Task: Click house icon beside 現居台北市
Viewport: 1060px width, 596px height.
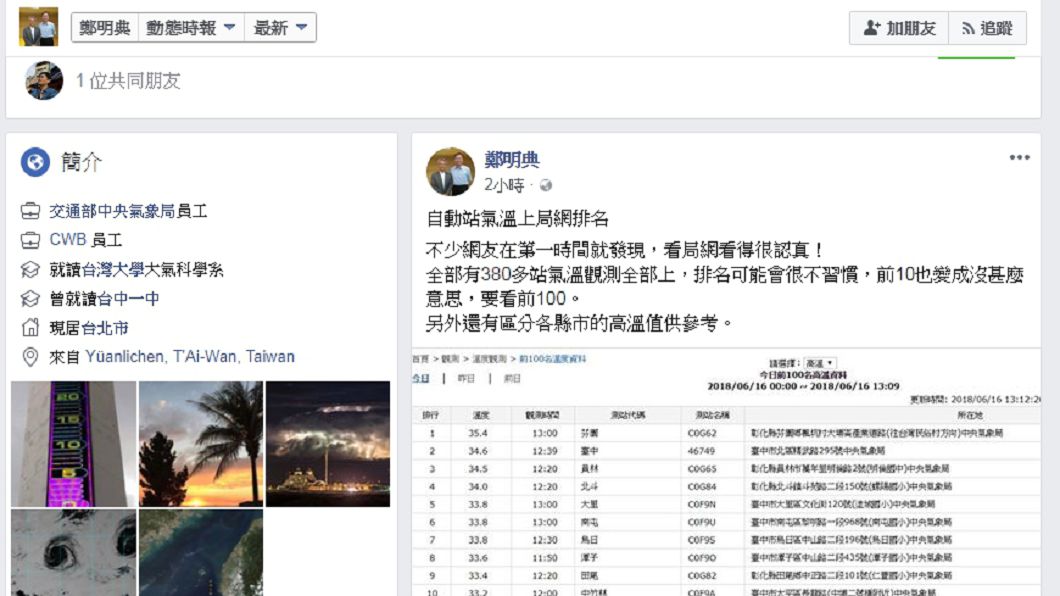Action: pyautogui.click(x=30, y=328)
